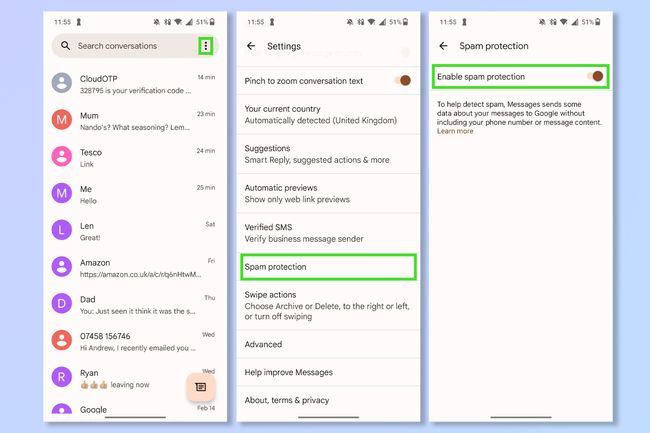Follow the Learn more link
The height and width of the screenshot is (433, 650).
(455, 131)
